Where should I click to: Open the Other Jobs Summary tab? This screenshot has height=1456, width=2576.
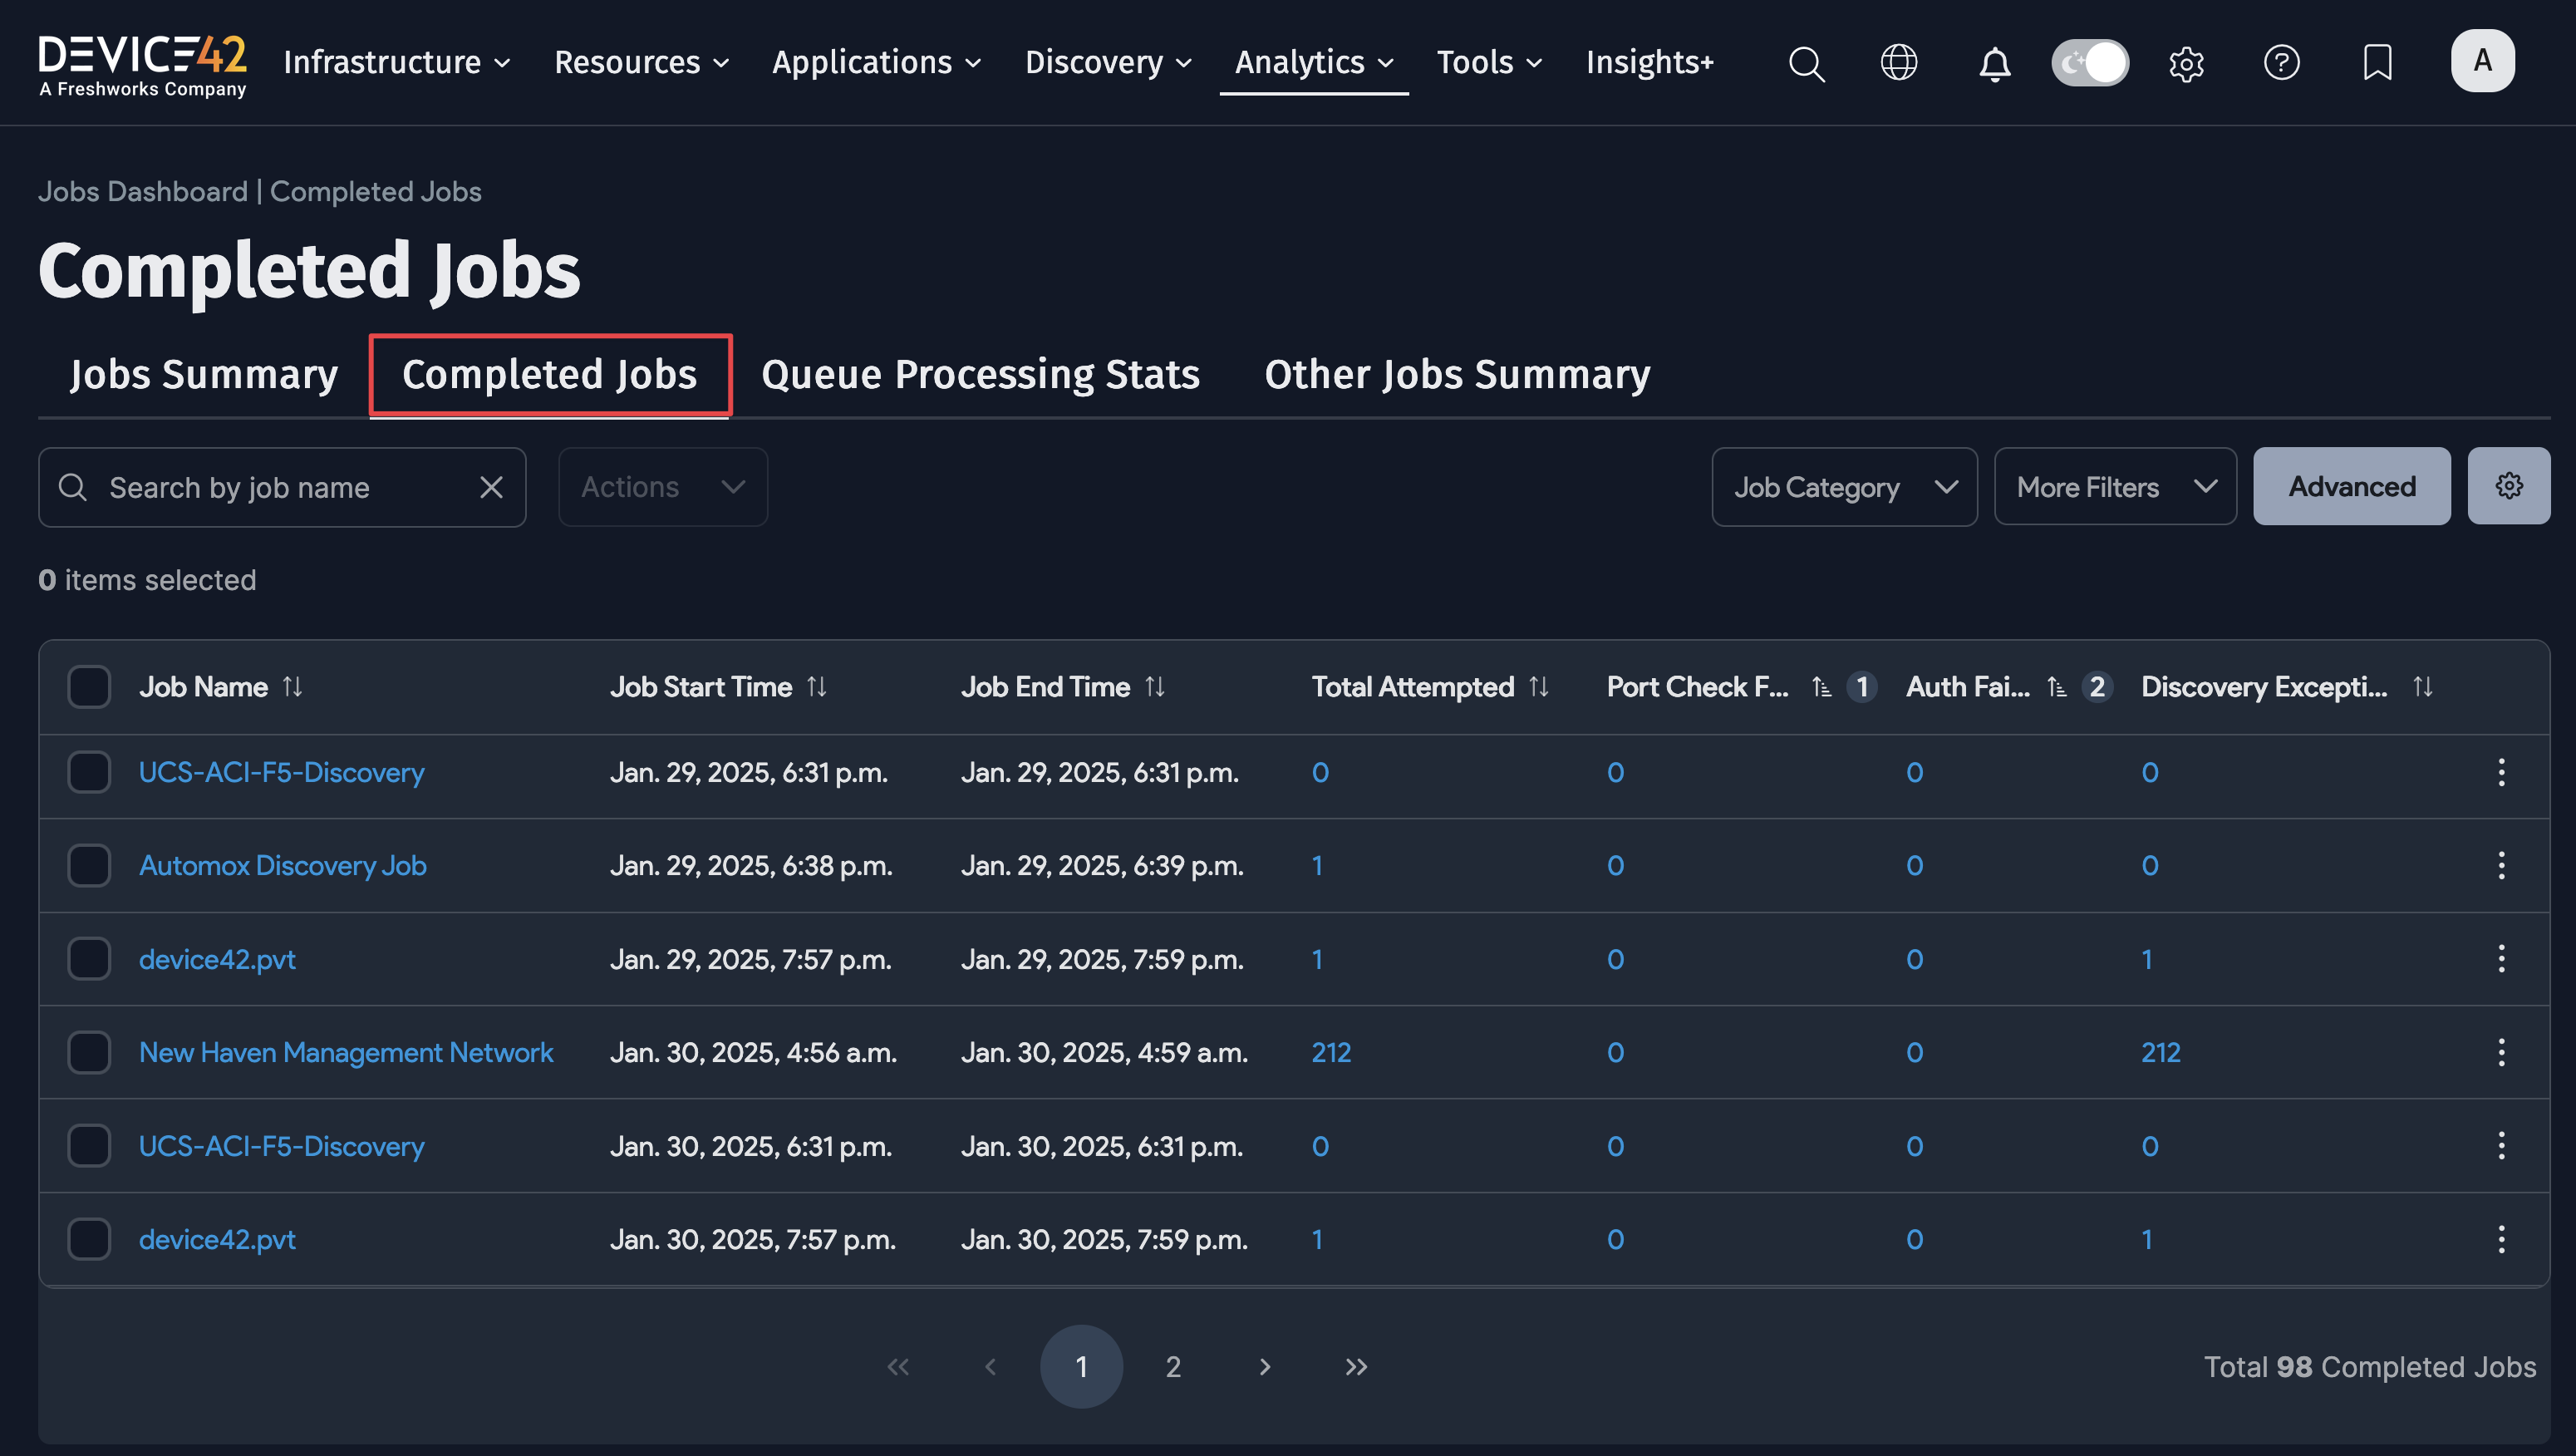[x=1457, y=374]
